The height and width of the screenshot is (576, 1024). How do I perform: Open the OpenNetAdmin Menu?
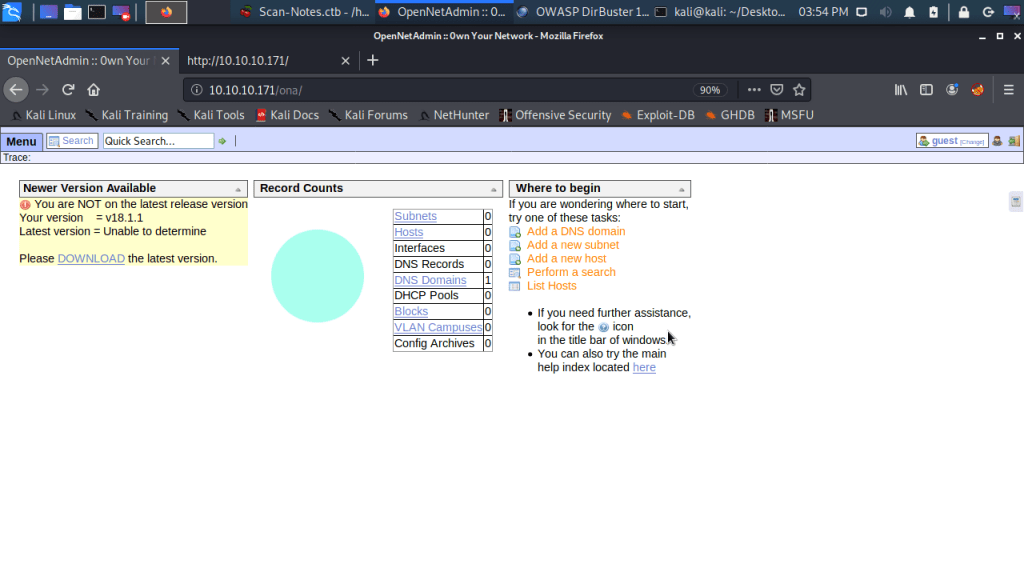(x=21, y=142)
